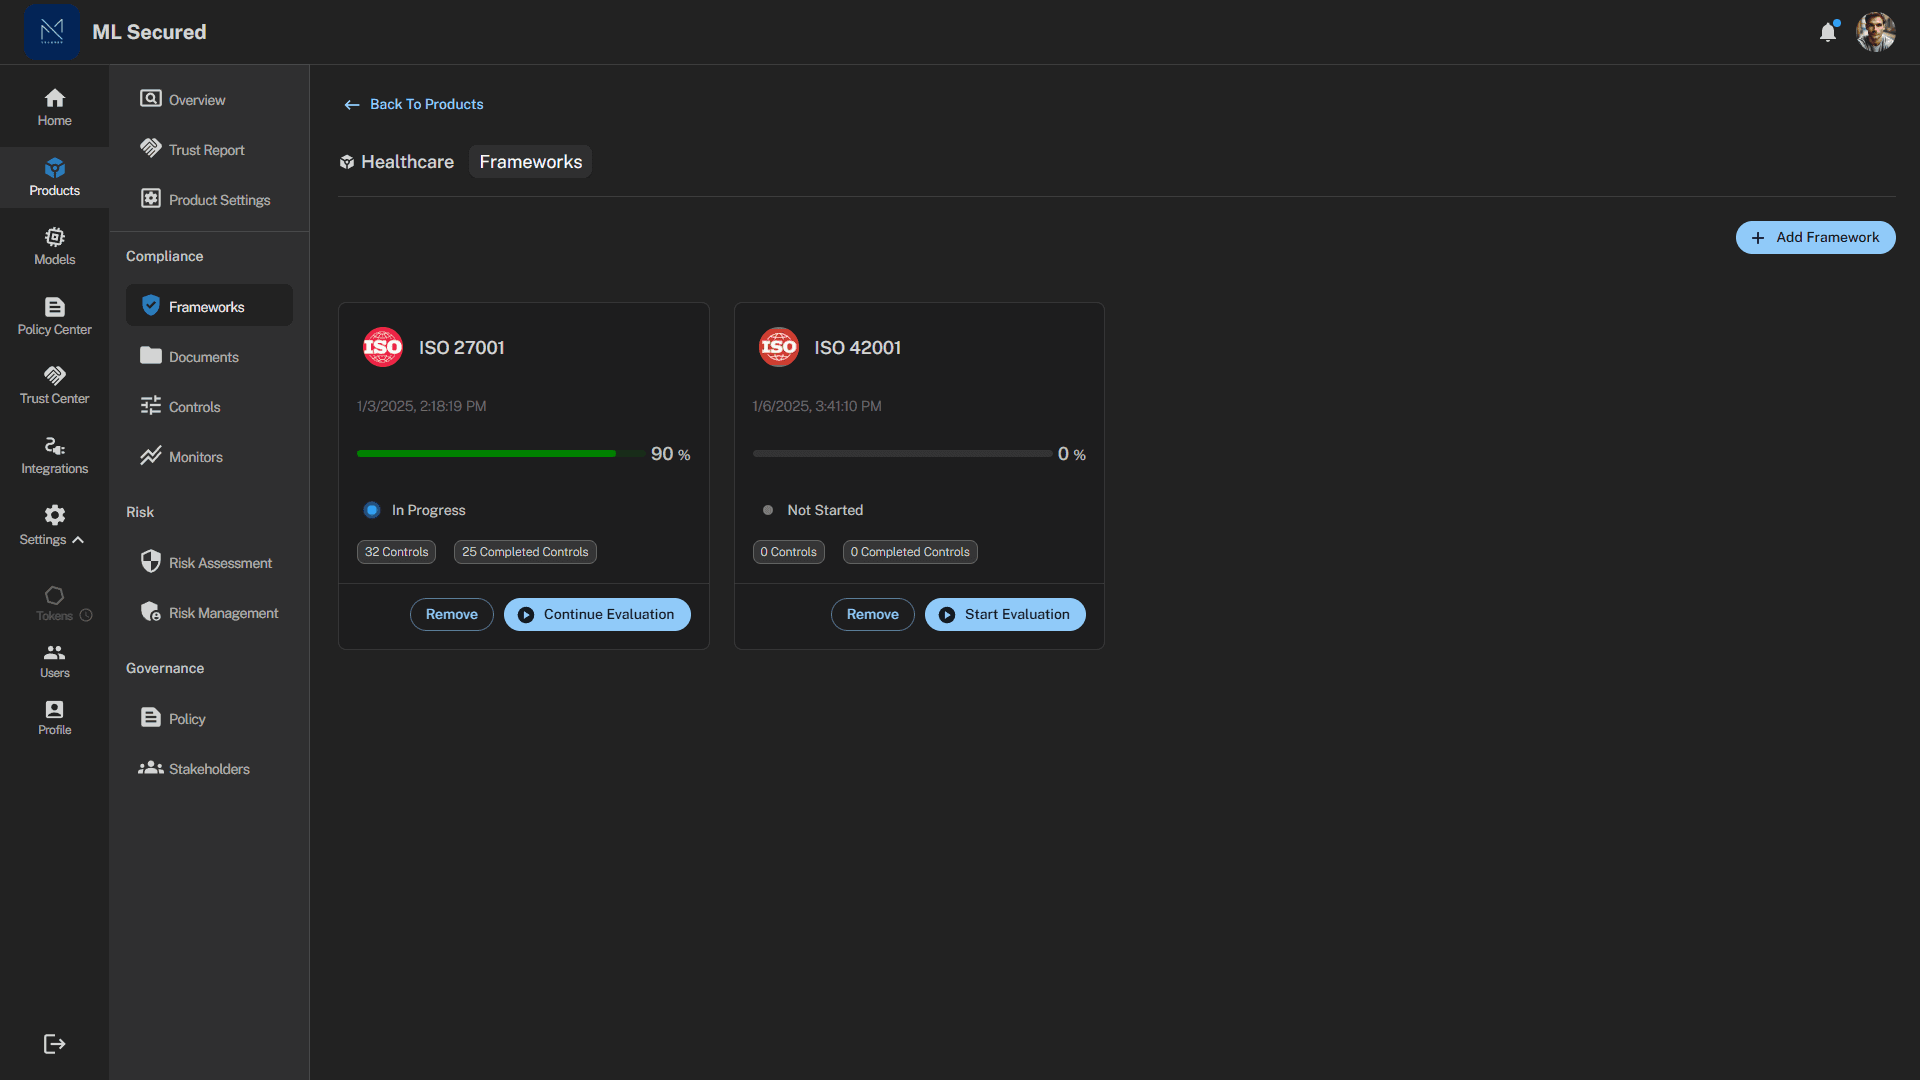Open Documents under Compliance
This screenshot has width=1920, height=1080.
(203, 357)
